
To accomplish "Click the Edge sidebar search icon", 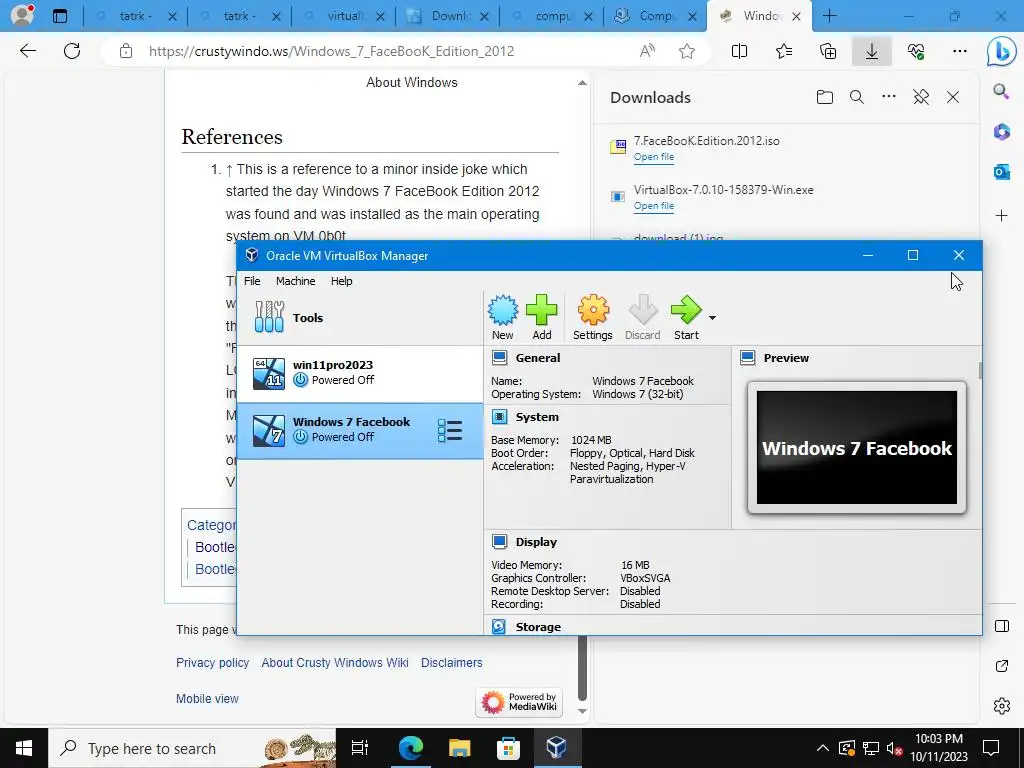I will pyautogui.click(x=1001, y=91).
